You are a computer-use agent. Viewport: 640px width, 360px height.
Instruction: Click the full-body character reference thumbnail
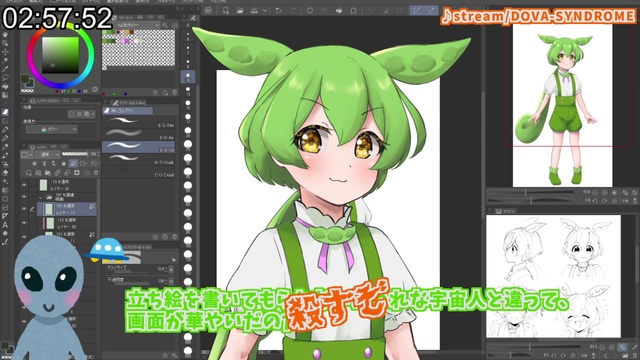(x=562, y=105)
